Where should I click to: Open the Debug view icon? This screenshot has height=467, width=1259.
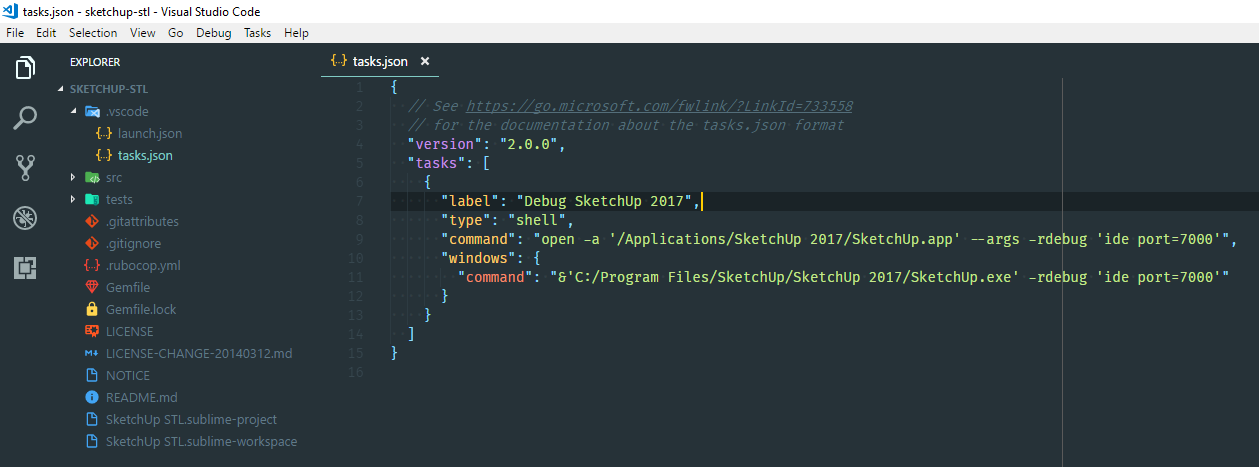tap(26, 218)
